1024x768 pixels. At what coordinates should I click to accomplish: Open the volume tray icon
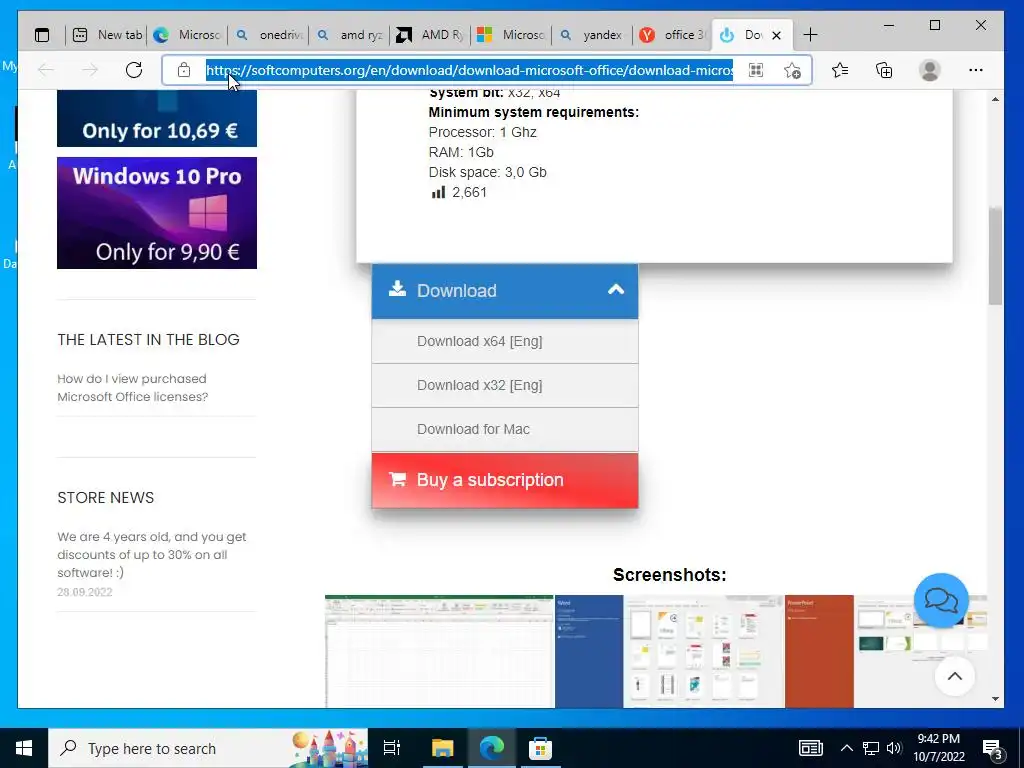(894, 748)
